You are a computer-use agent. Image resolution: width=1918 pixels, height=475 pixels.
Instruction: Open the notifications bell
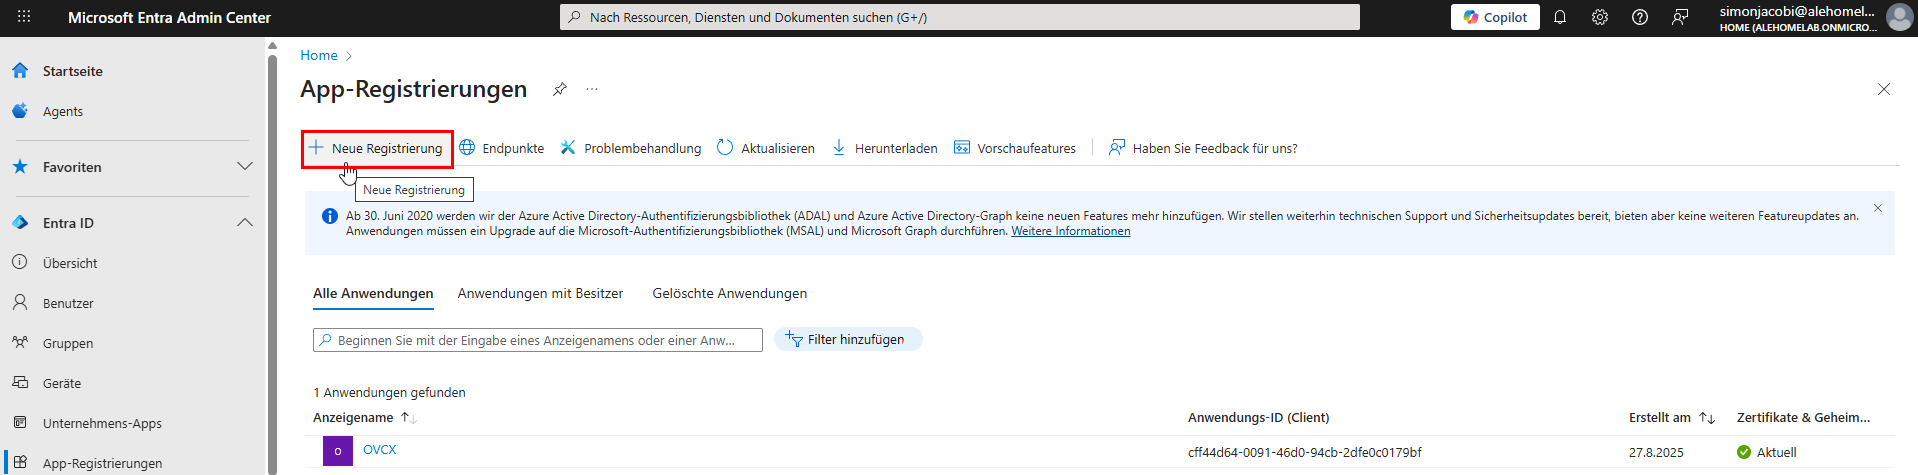1559,17
